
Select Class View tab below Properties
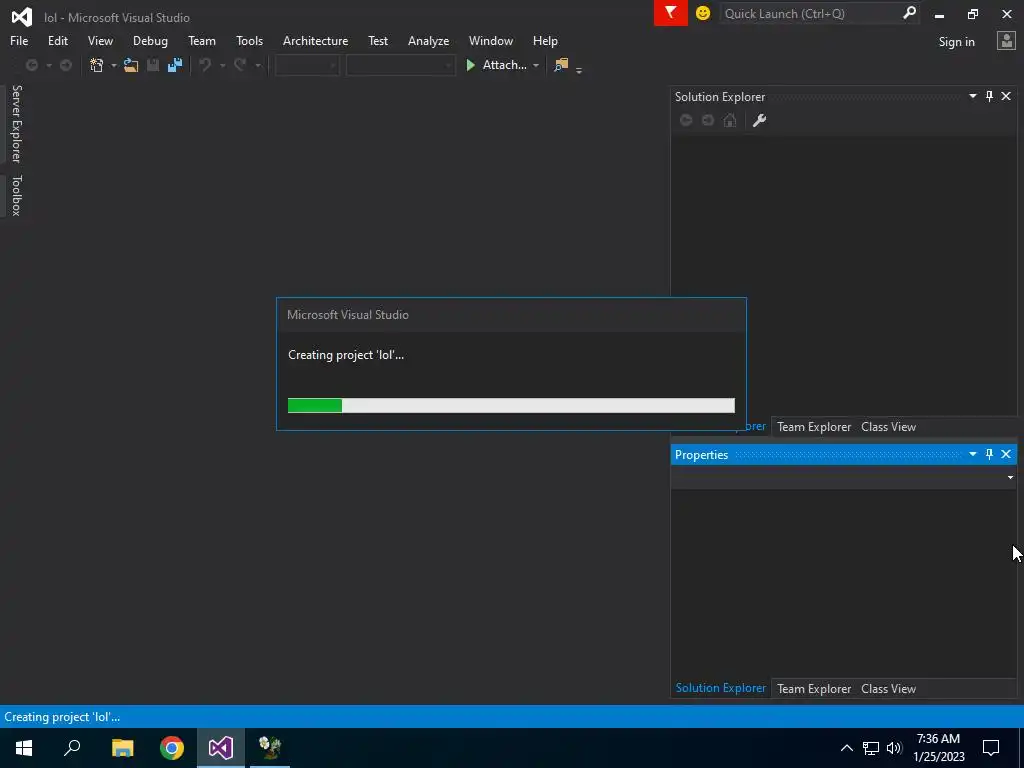click(888, 688)
